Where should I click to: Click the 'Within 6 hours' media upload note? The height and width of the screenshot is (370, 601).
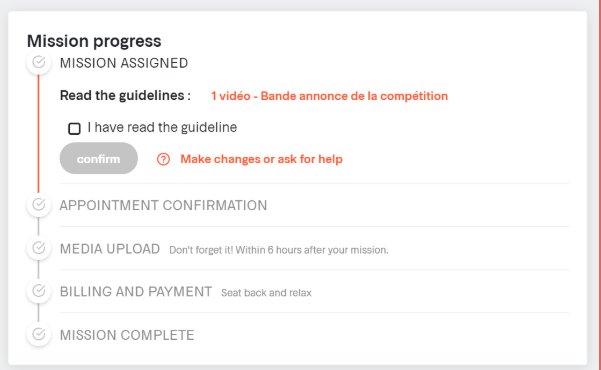(x=279, y=250)
